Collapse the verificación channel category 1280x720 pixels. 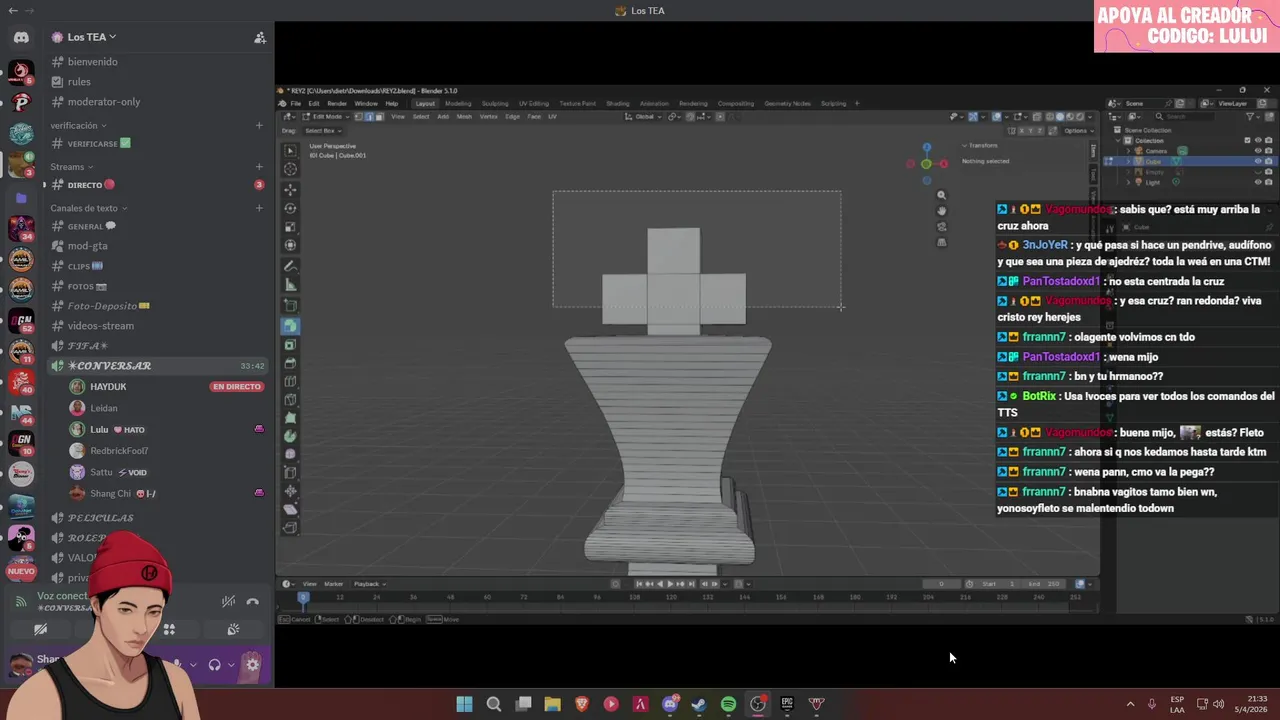click(78, 126)
